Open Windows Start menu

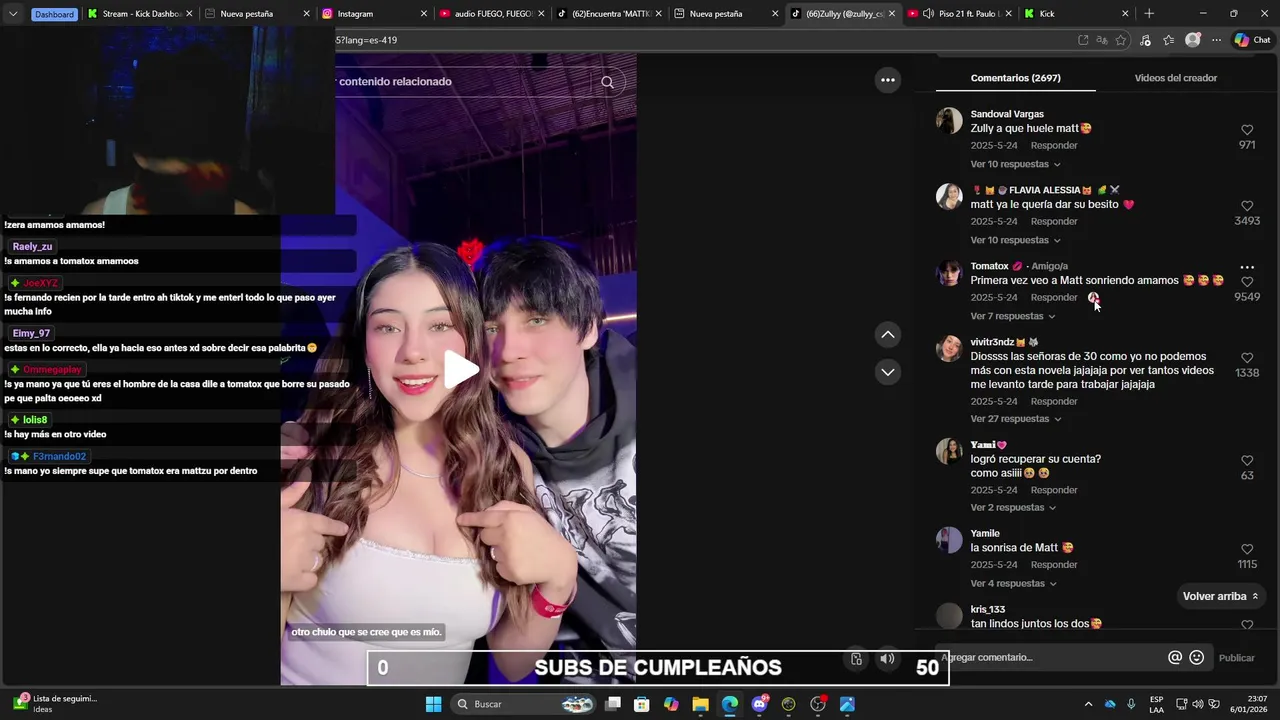[433, 704]
